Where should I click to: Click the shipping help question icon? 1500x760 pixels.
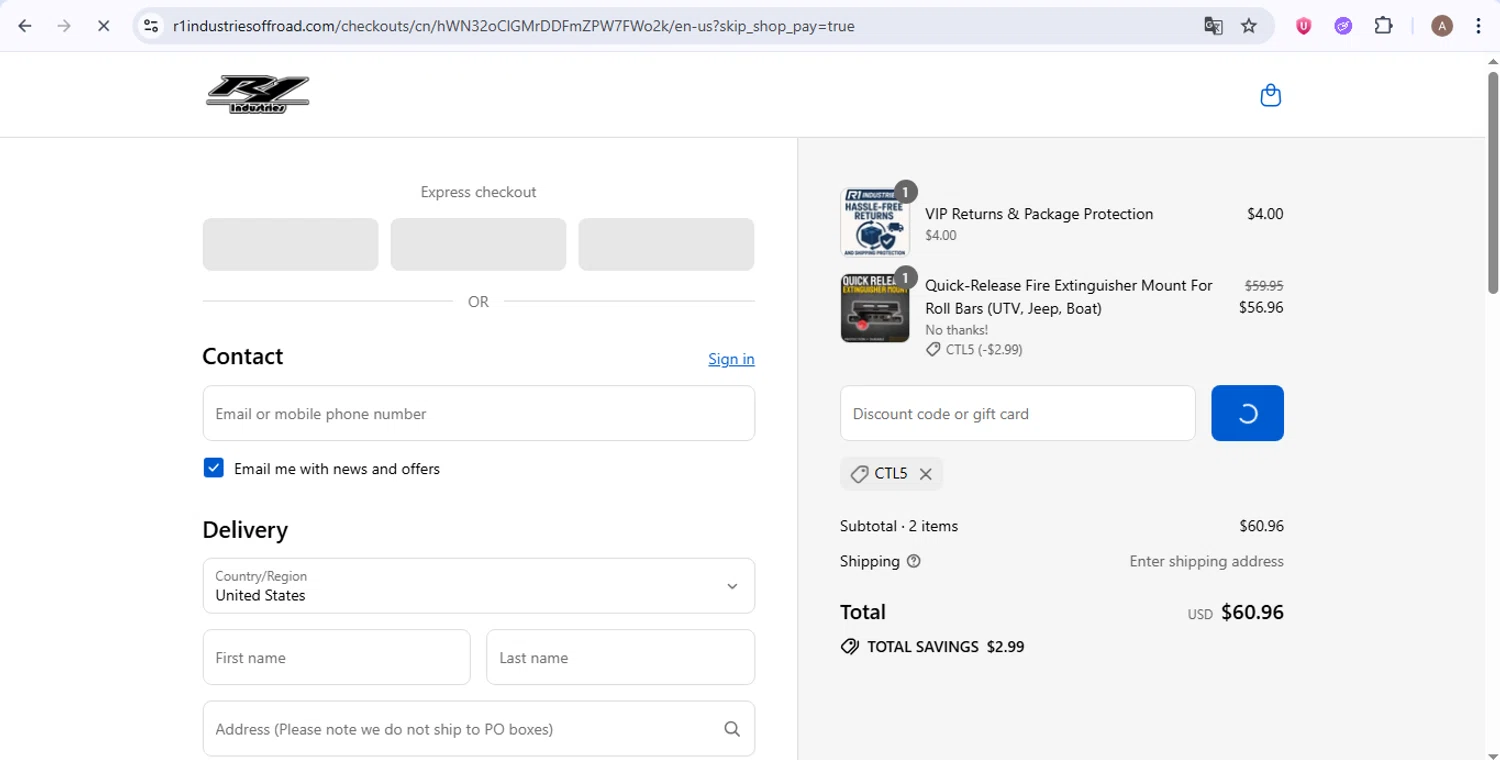[x=913, y=561]
